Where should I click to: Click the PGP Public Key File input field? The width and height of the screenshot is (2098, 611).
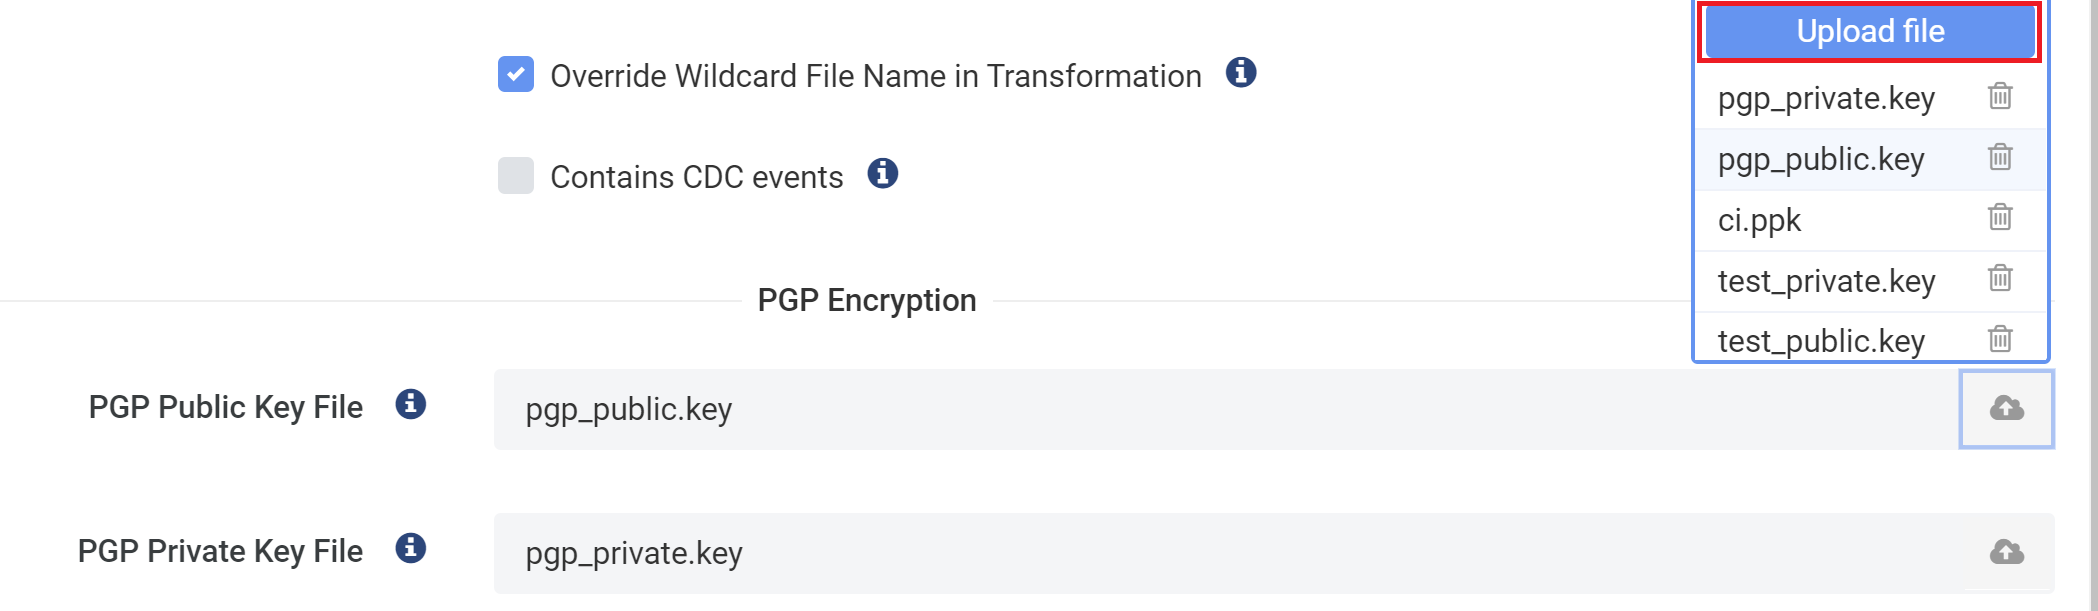[x=1100, y=408]
